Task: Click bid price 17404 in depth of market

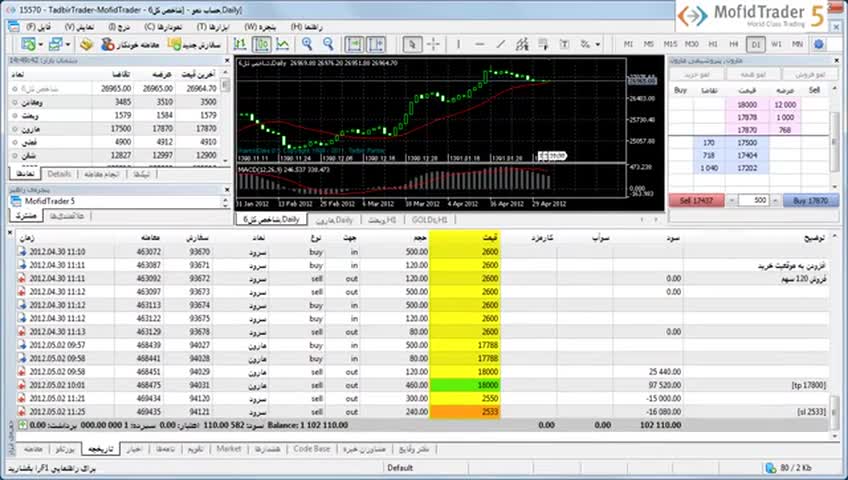Action: [747, 155]
